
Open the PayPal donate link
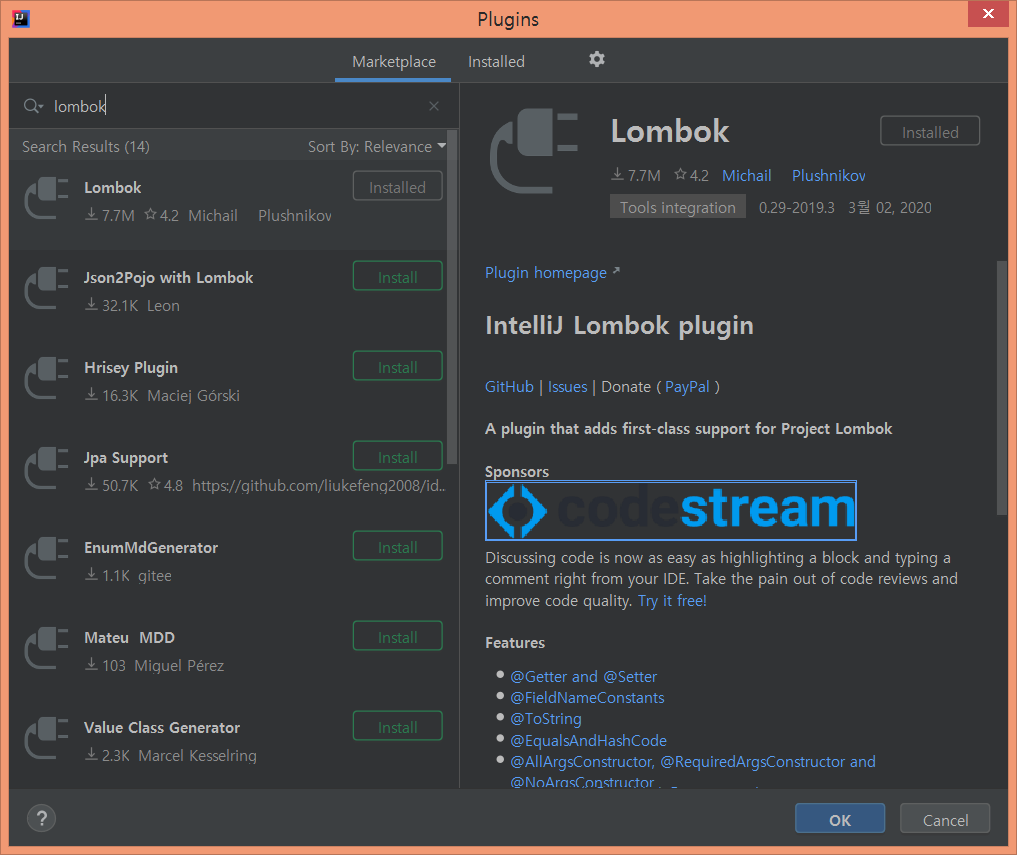coord(687,387)
